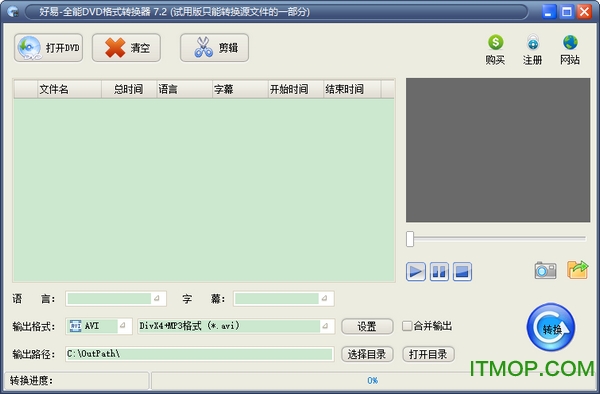Click the 开始时间 column header
600x394 pixels.
(296, 89)
